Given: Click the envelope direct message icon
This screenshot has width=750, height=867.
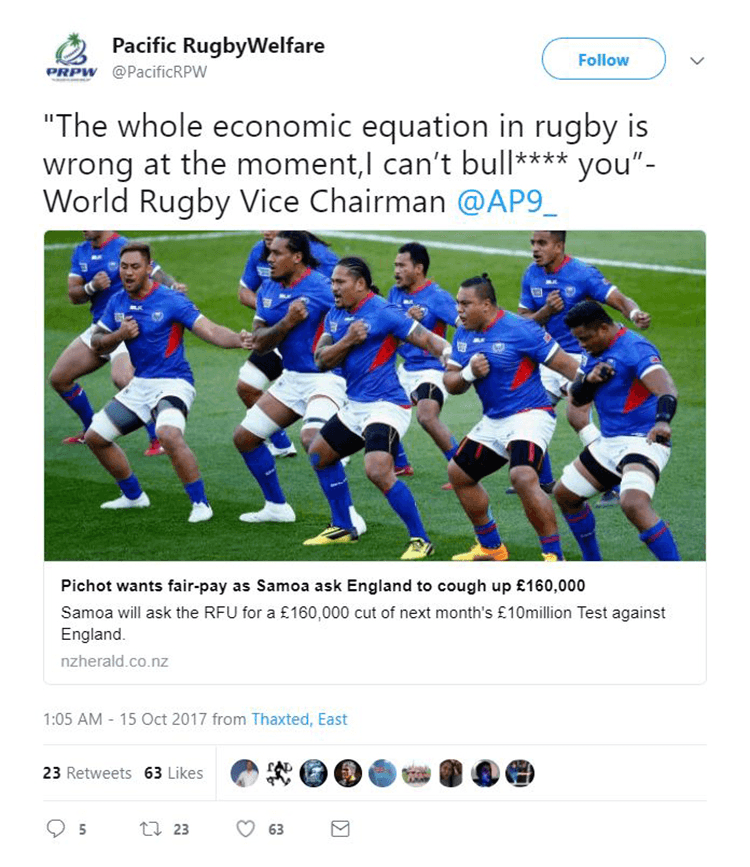Looking at the screenshot, I should (340, 829).
